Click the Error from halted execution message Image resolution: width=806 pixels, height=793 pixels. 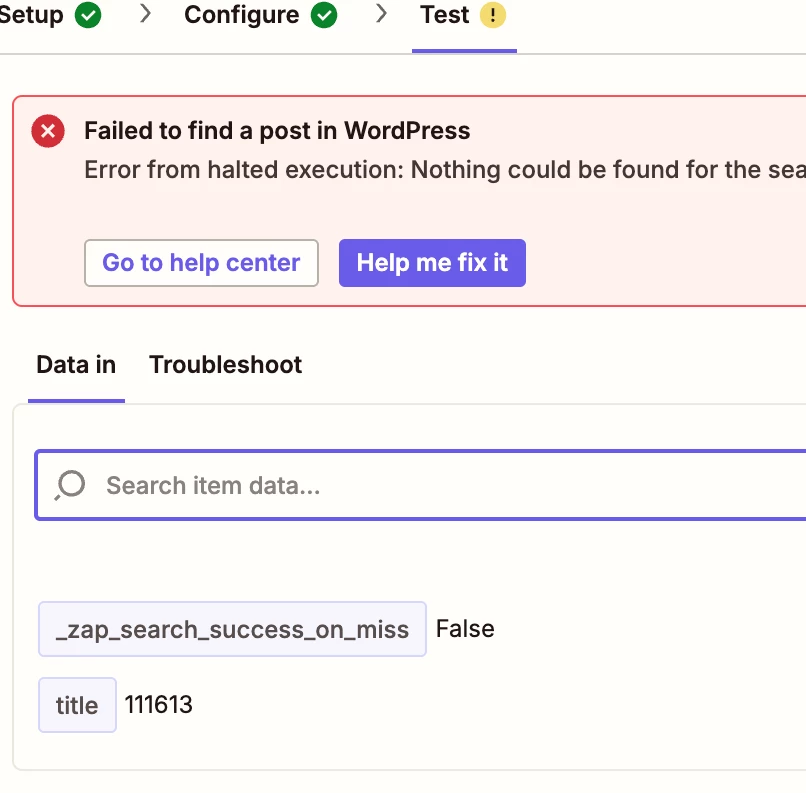pyautogui.click(x=445, y=170)
